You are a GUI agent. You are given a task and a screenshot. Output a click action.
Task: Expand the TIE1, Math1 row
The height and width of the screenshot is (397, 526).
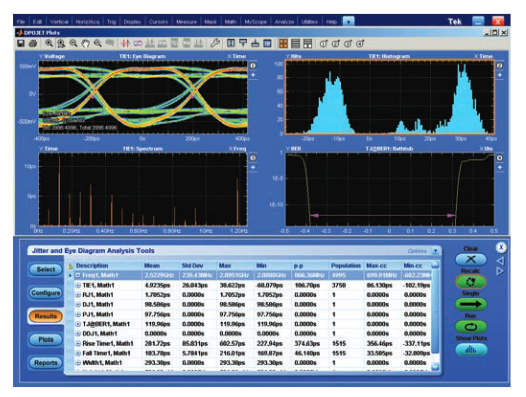point(78,285)
